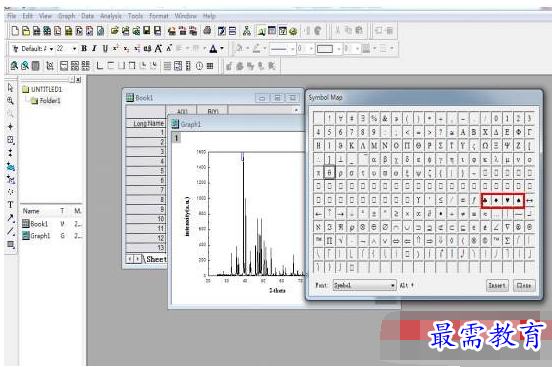
Task: Click the New Project icon in toolbar
Action: click(x=15, y=31)
